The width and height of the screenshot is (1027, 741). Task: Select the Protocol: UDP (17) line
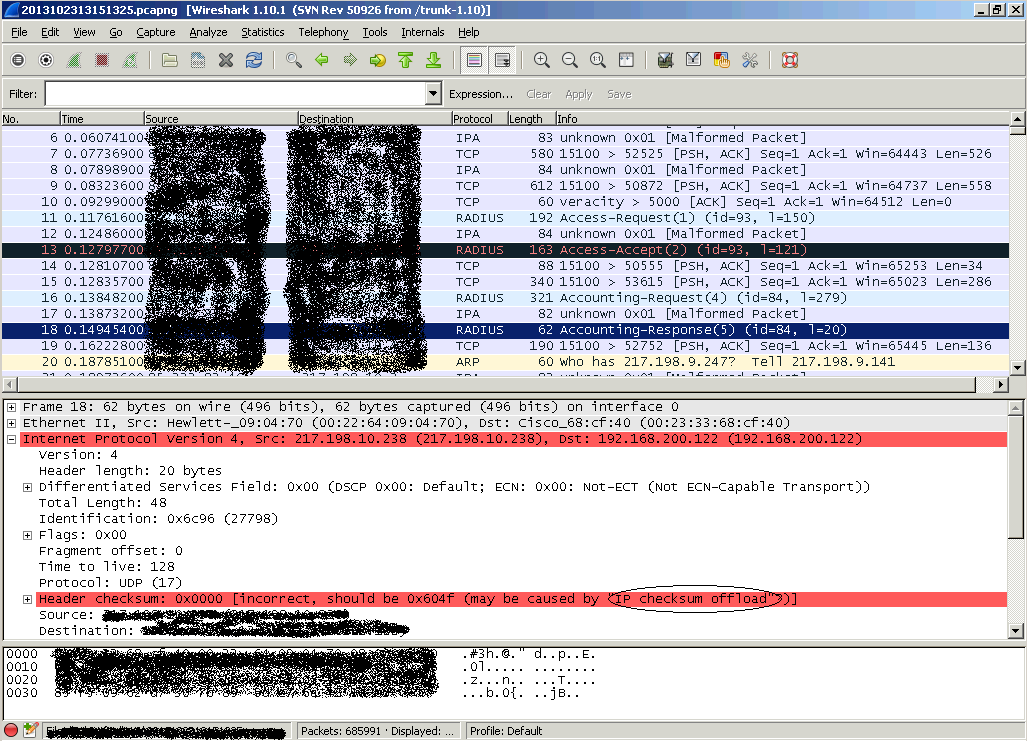coord(110,582)
